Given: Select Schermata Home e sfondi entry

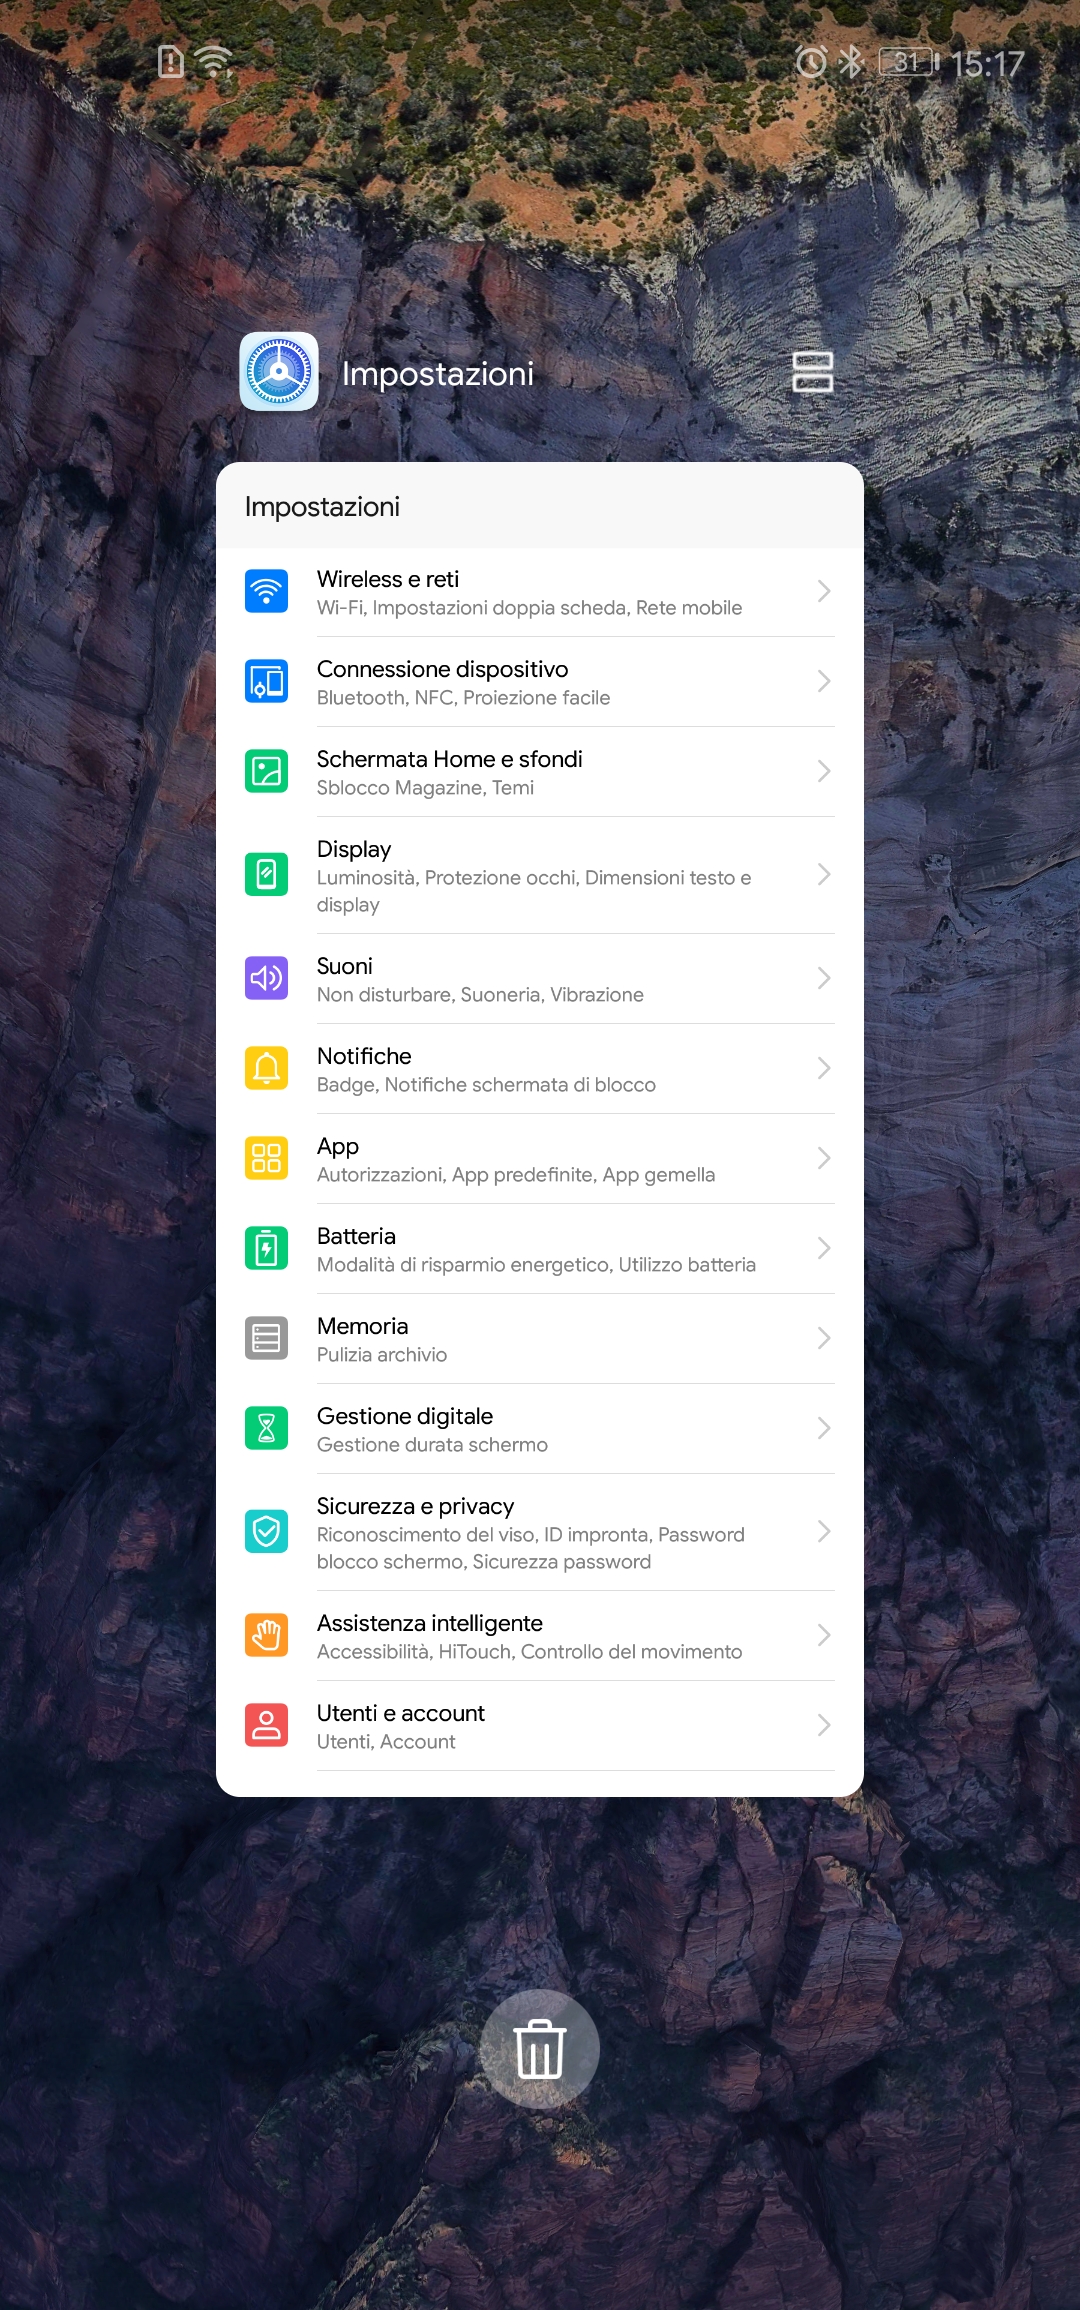Looking at the screenshot, I should (540, 772).
